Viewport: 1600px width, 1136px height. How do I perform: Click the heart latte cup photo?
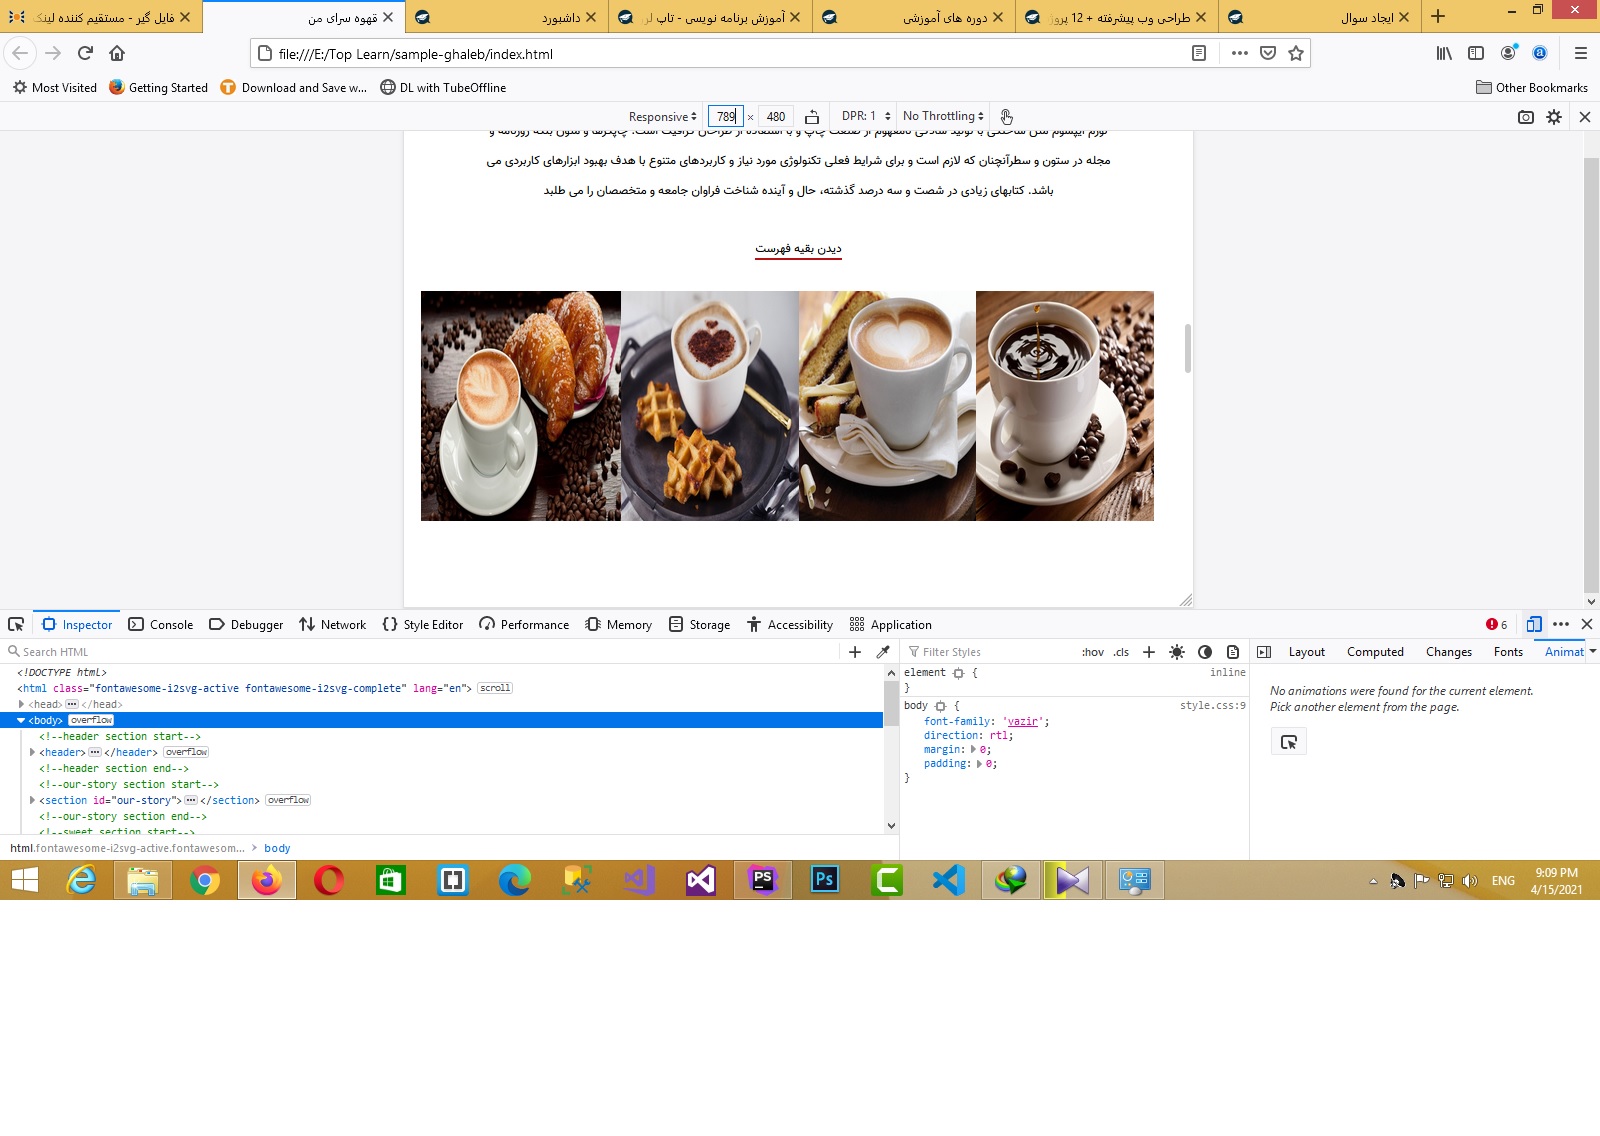coord(887,406)
